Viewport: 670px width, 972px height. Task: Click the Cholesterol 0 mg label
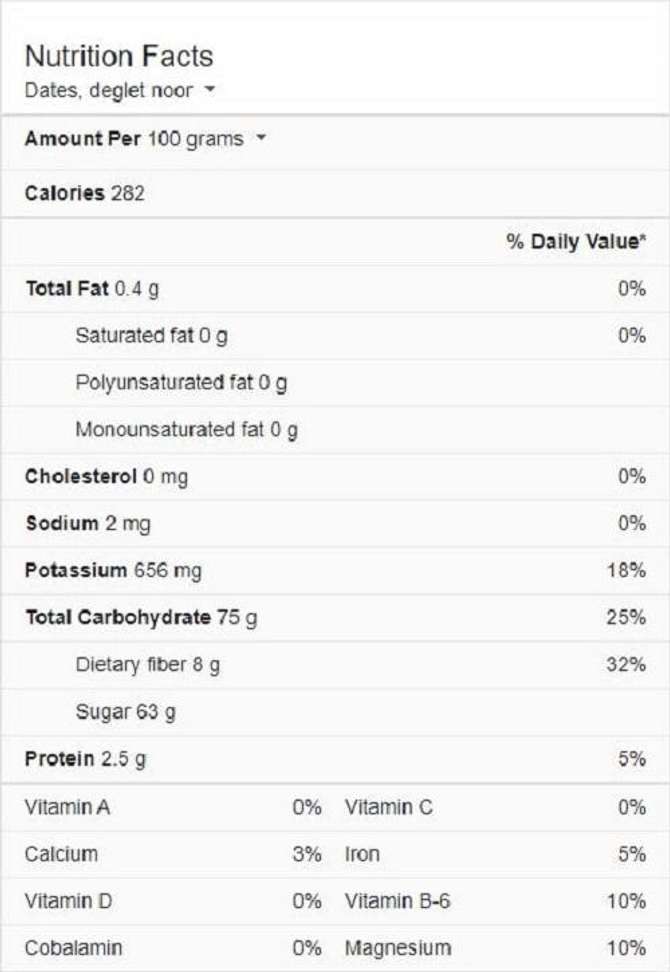click(106, 477)
